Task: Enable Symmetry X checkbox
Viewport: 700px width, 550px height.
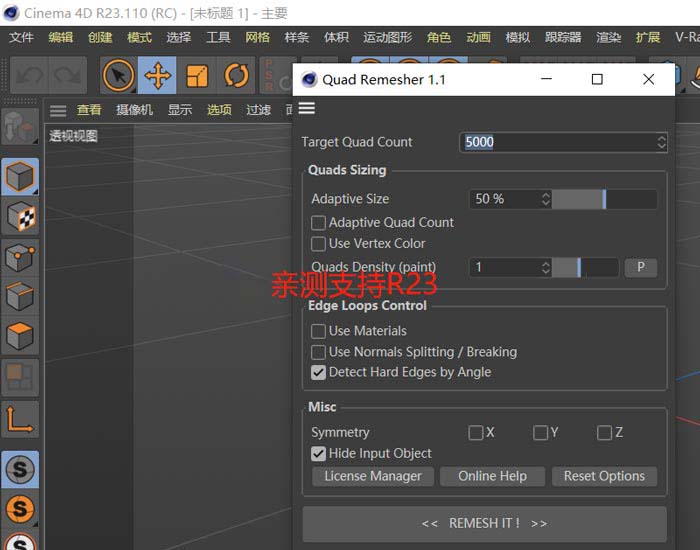Action: coord(476,433)
